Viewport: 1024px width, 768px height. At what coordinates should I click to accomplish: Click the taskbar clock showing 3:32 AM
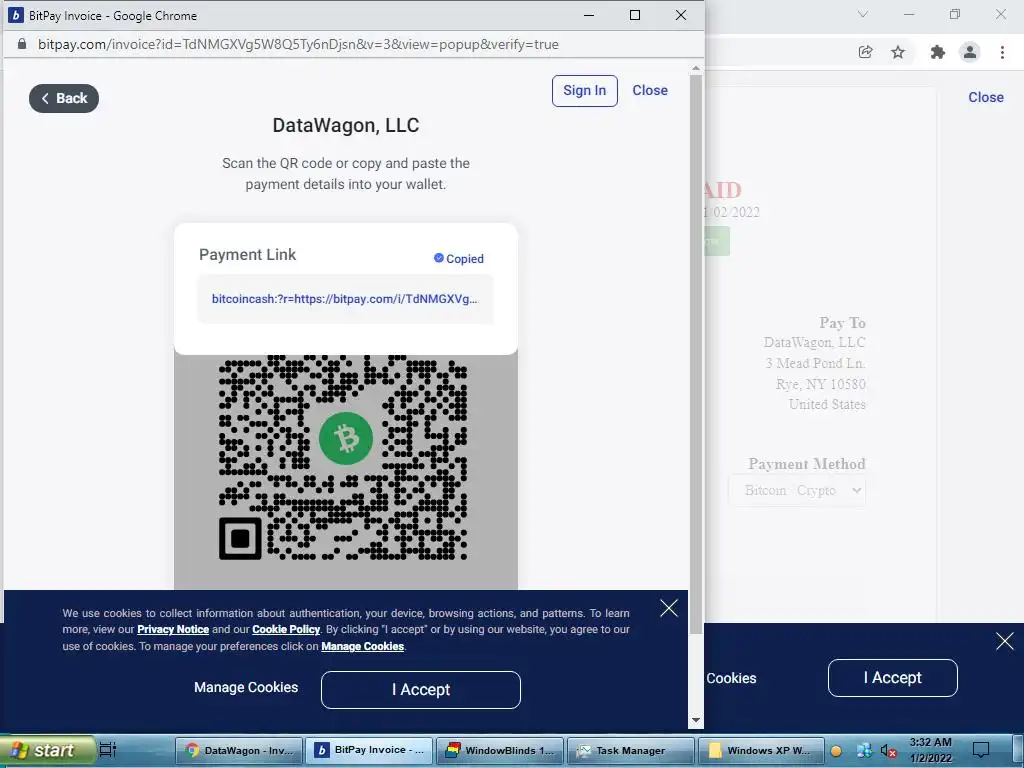931,750
